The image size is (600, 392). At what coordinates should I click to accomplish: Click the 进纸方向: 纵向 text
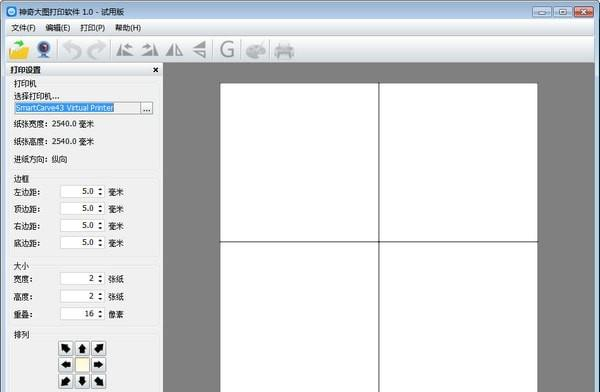tap(41, 159)
